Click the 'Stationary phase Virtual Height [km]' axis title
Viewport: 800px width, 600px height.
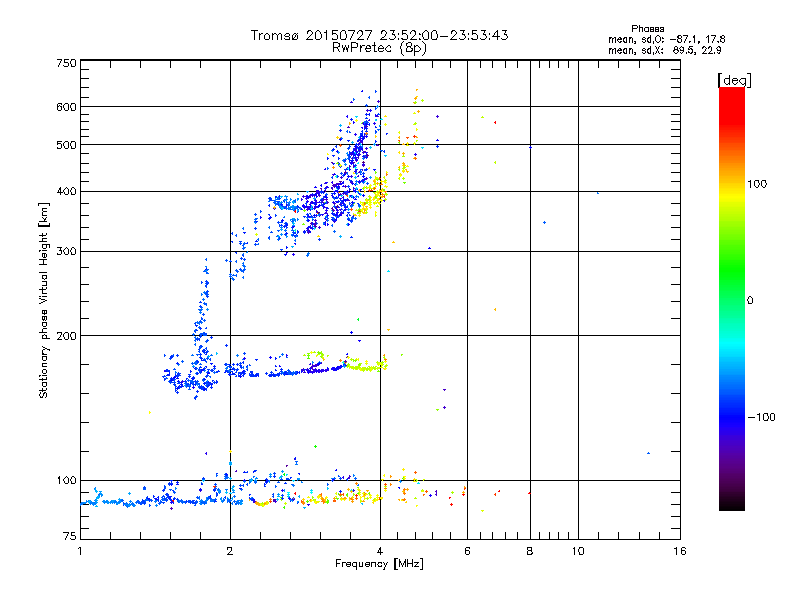[44, 300]
